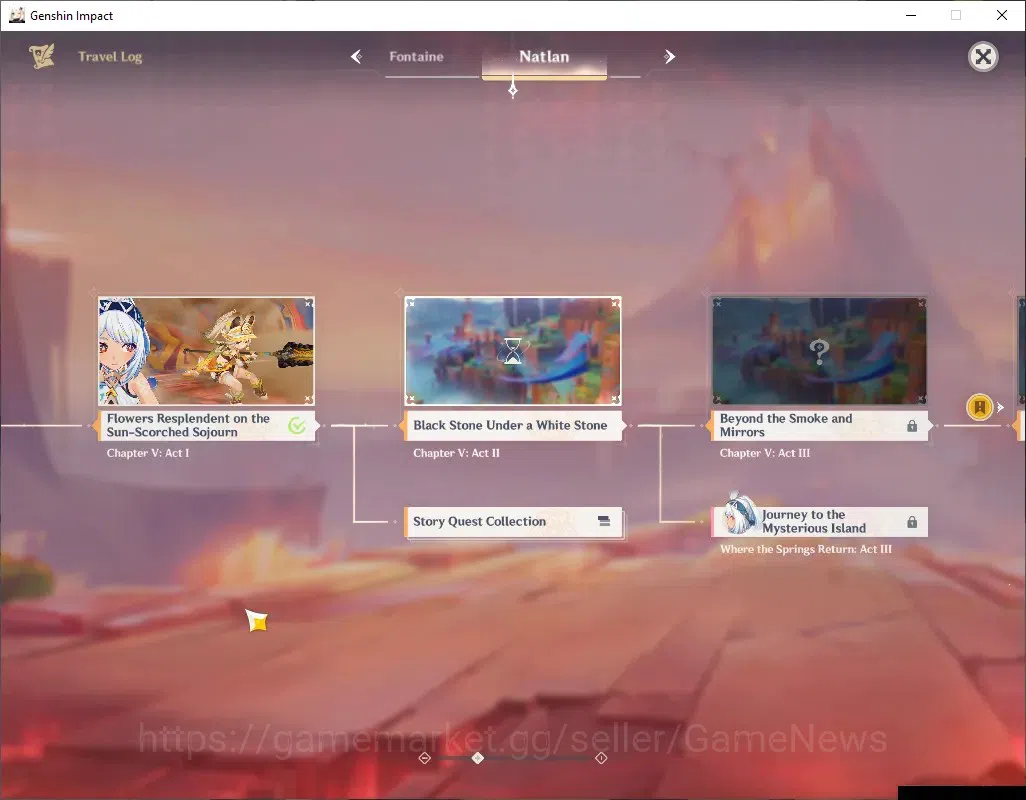Select the Natlan tab

point(544,57)
